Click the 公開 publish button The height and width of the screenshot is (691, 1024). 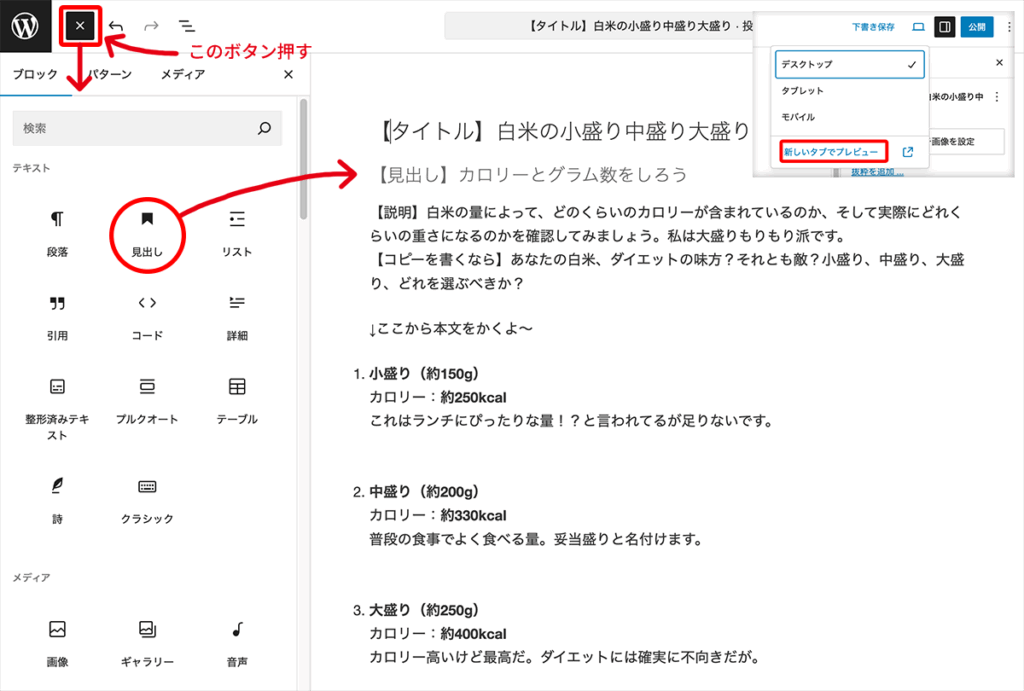click(x=977, y=26)
